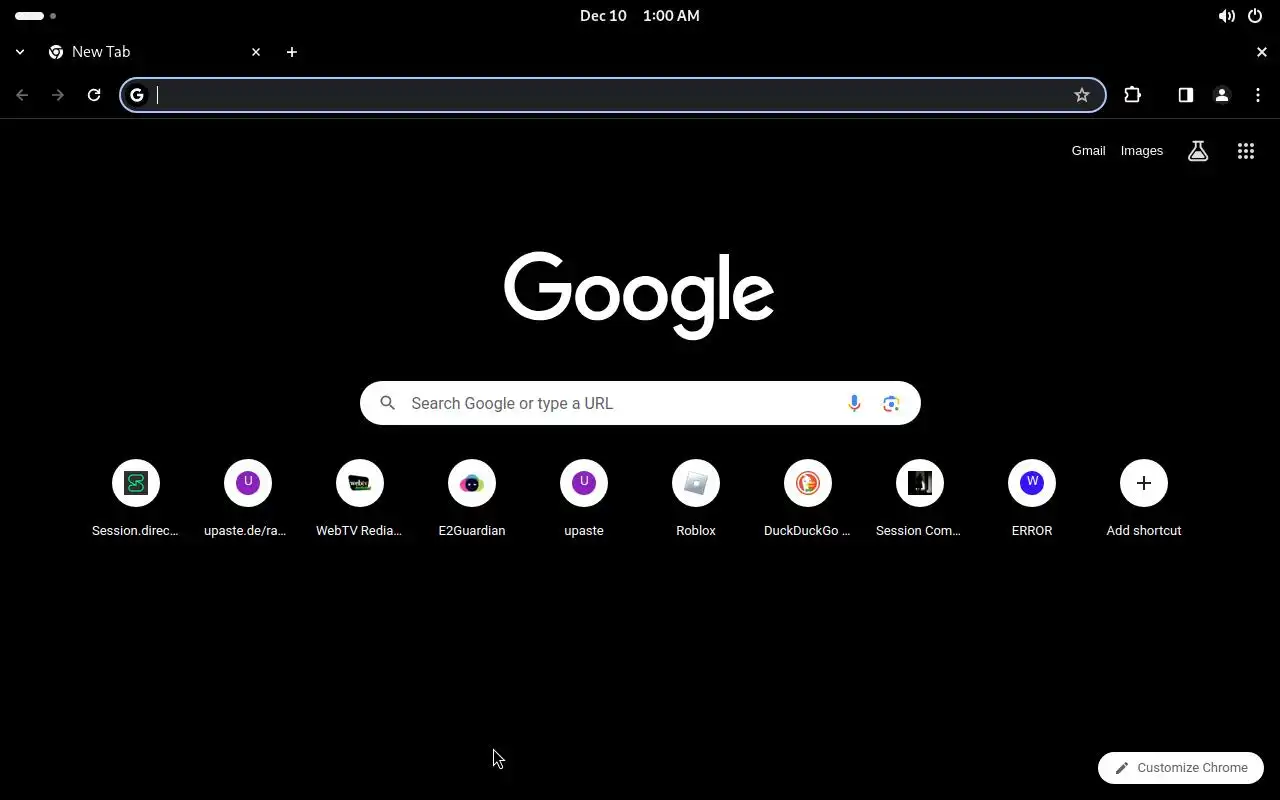Open the Extensions puzzle icon
The image size is (1280, 800).
tap(1132, 95)
